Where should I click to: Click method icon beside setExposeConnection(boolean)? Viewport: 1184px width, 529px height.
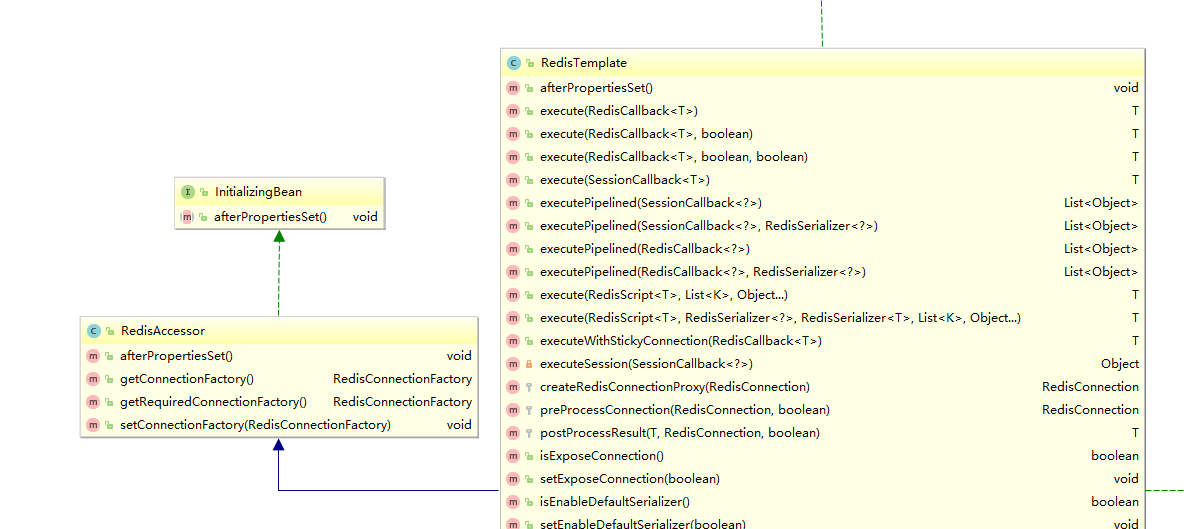(513, 479)
